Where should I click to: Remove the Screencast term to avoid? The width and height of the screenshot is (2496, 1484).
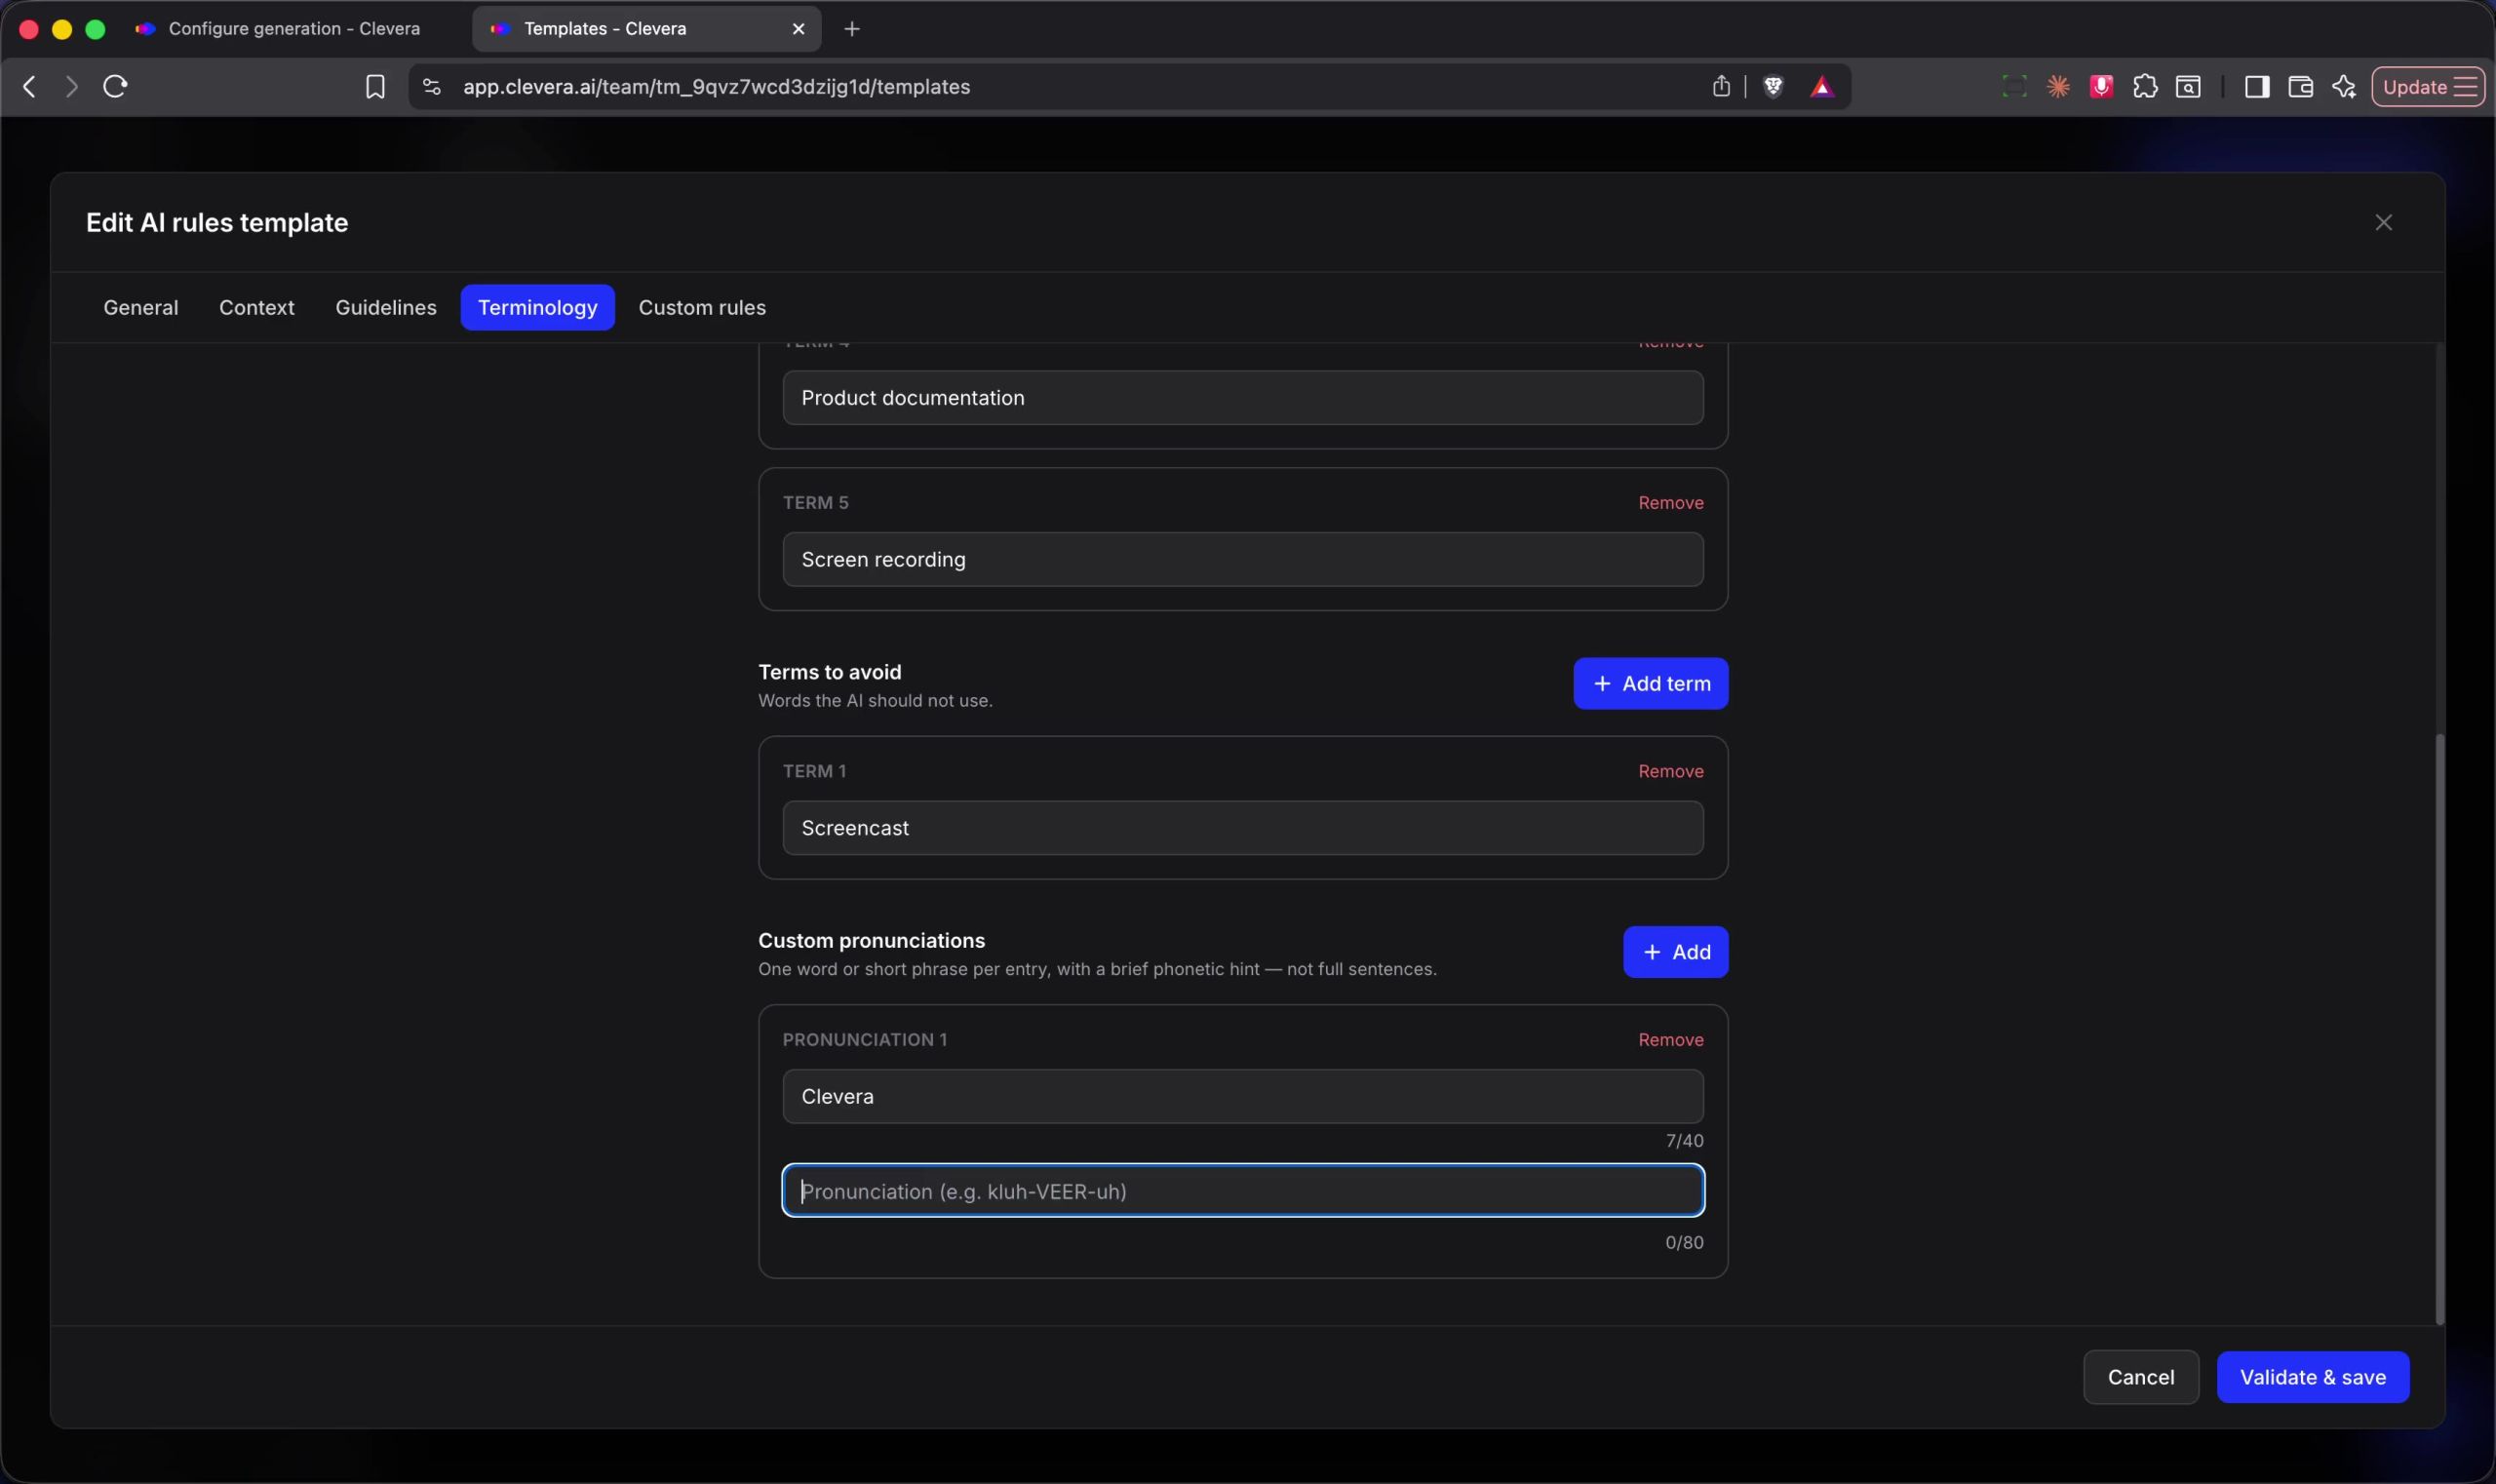pyautogui.click(x=1670, y=771)
